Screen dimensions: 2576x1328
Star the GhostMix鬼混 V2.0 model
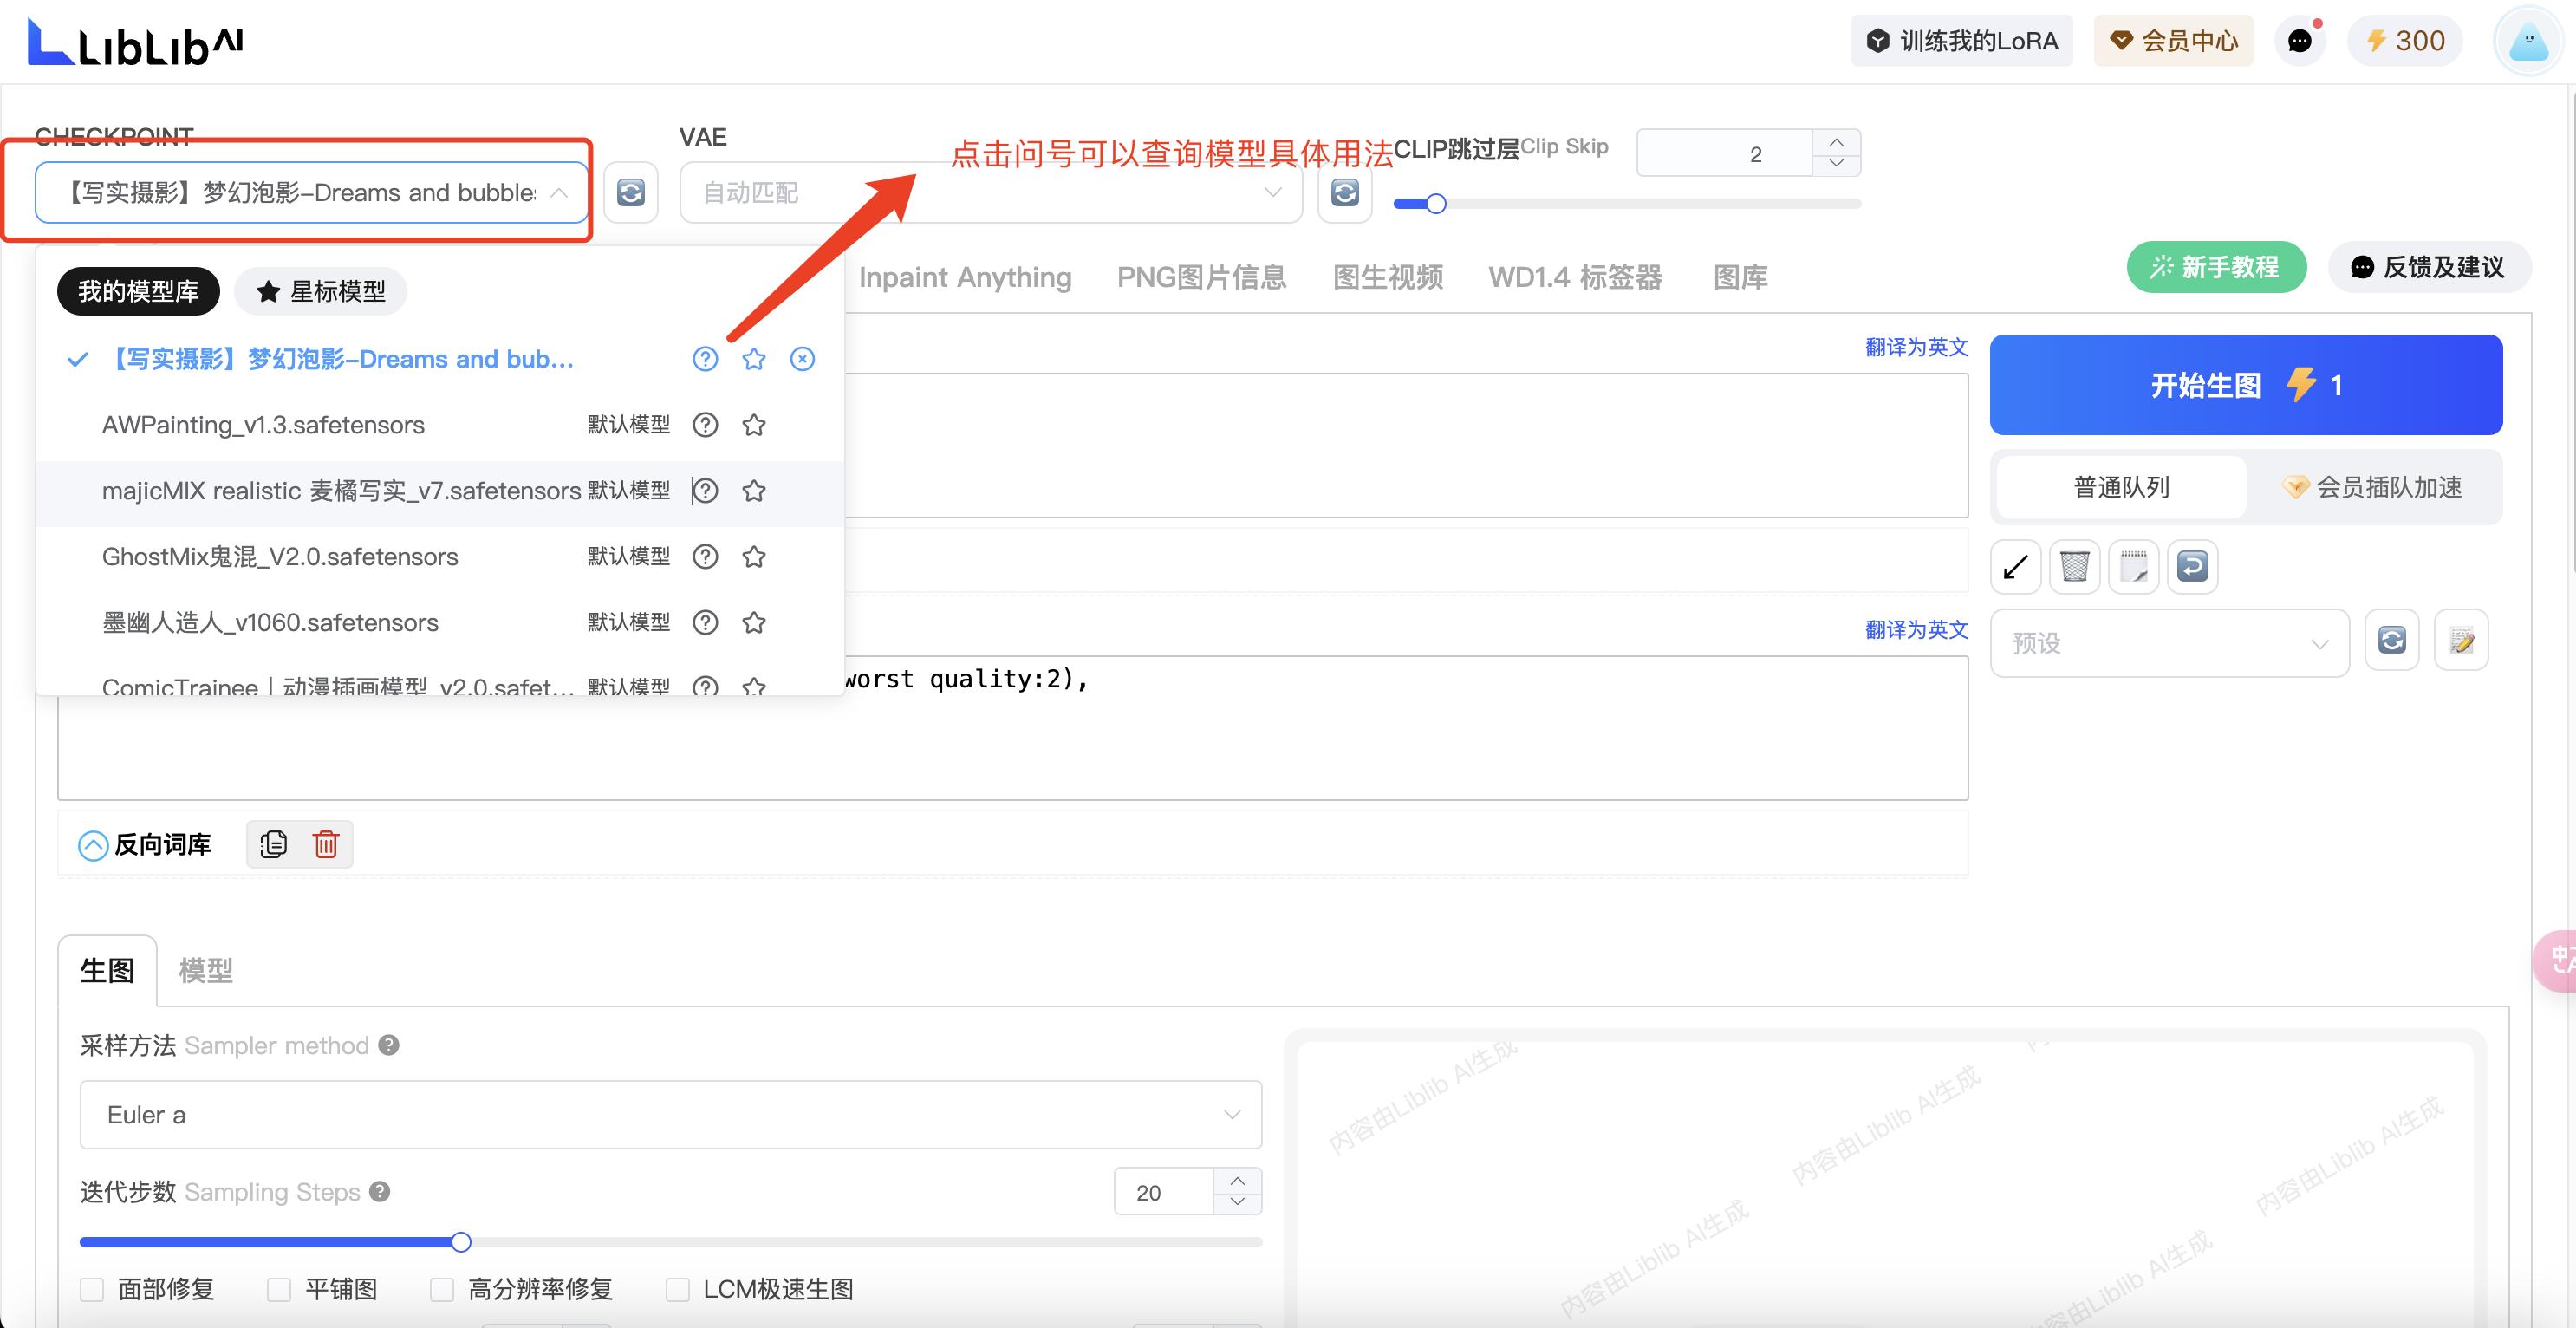[x=754, y=557]
